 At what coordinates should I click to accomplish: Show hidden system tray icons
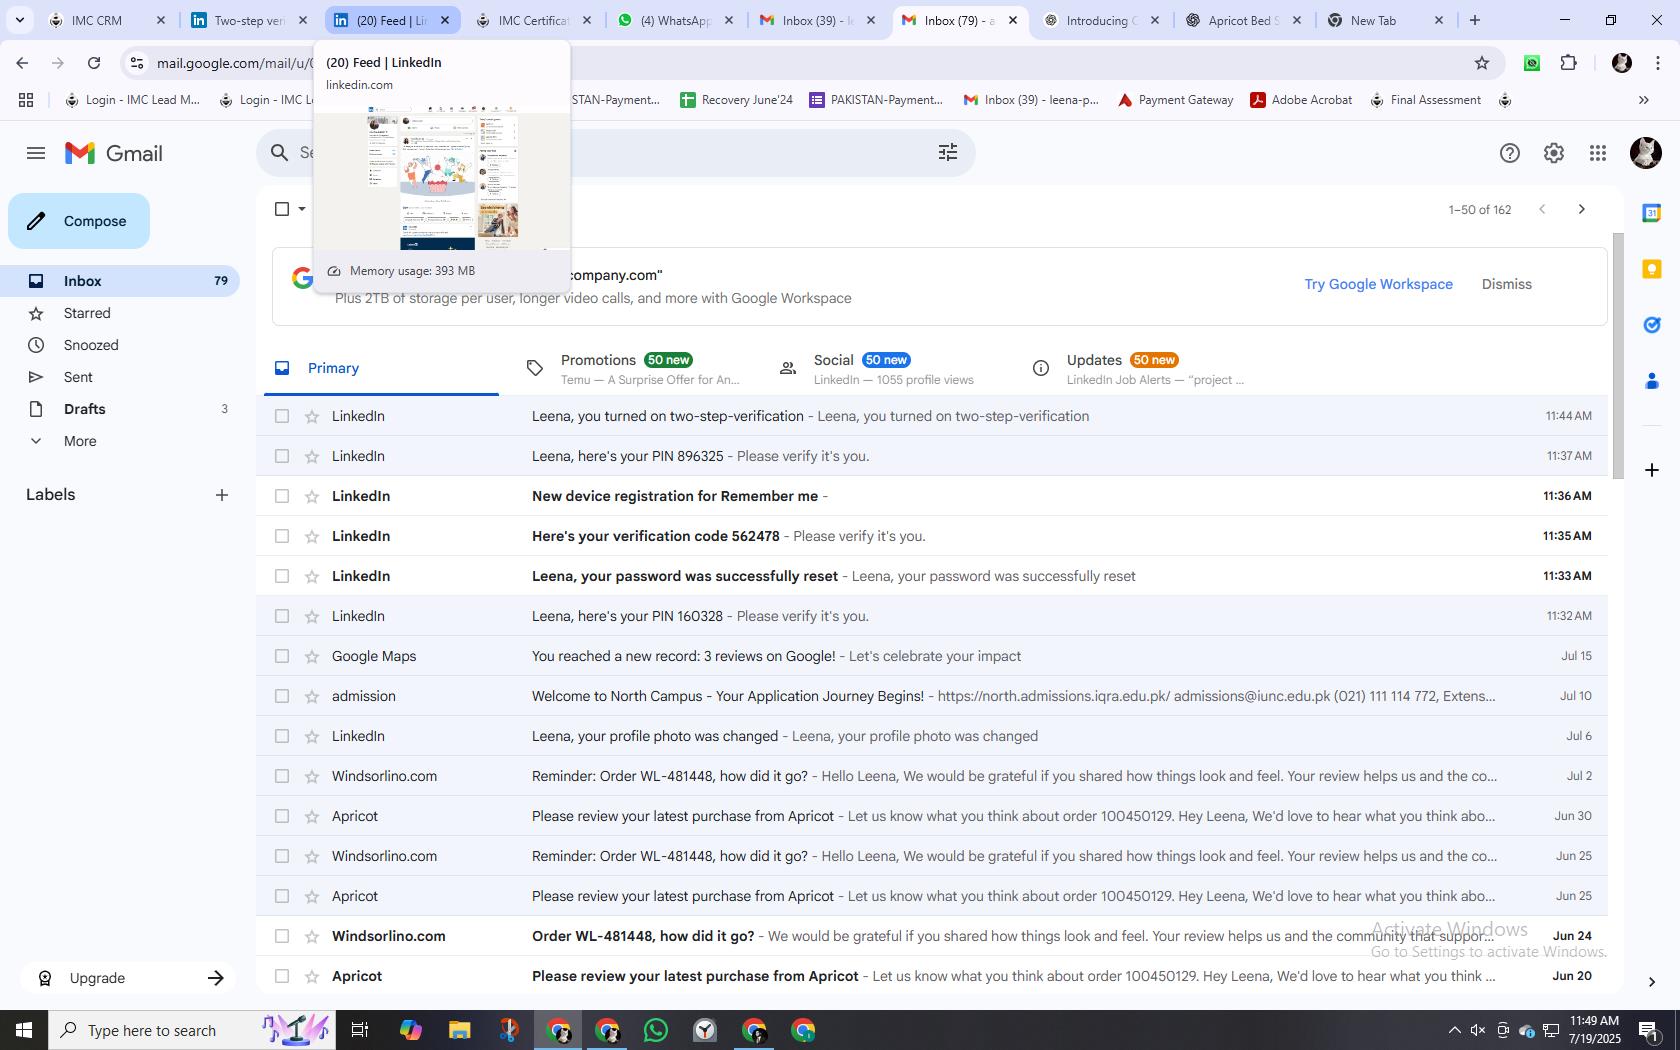[1455, 1030]
